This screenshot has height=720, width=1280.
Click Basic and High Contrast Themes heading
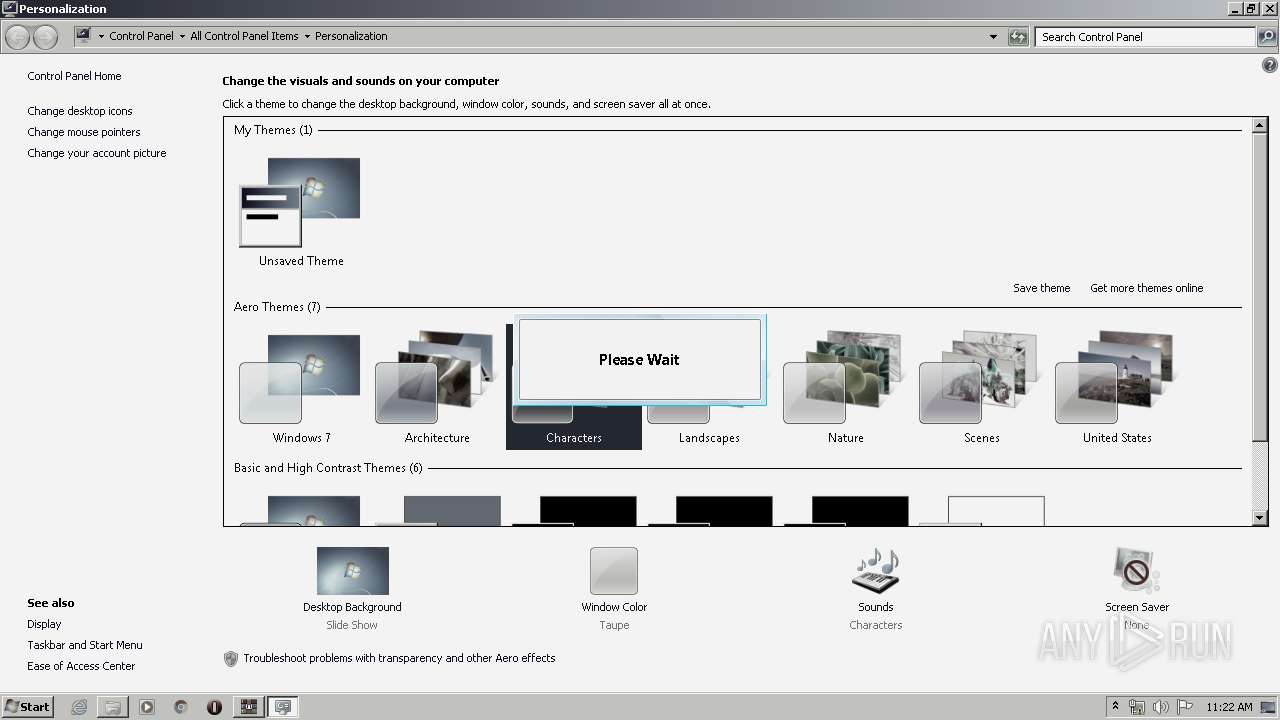click(328, 468)
